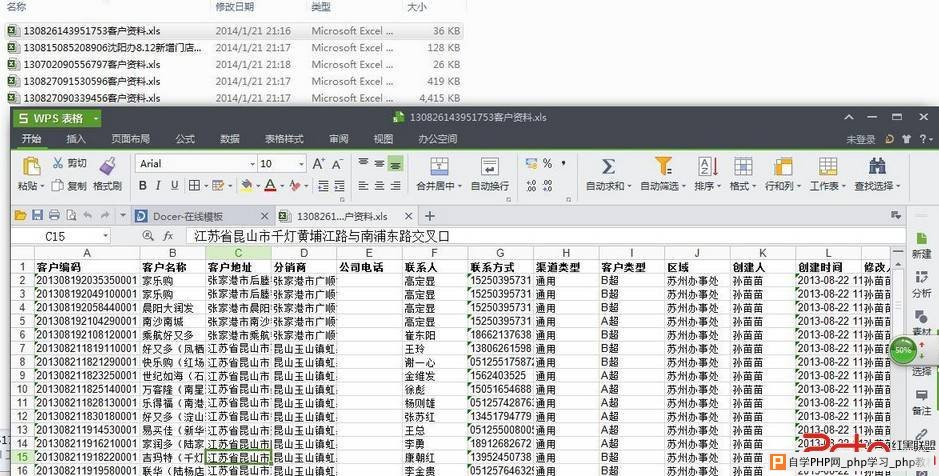The height and width of the screenshot is (476, 939).
Task: Click the Cut (剪切) scissors icon
Action: [58, 163]
